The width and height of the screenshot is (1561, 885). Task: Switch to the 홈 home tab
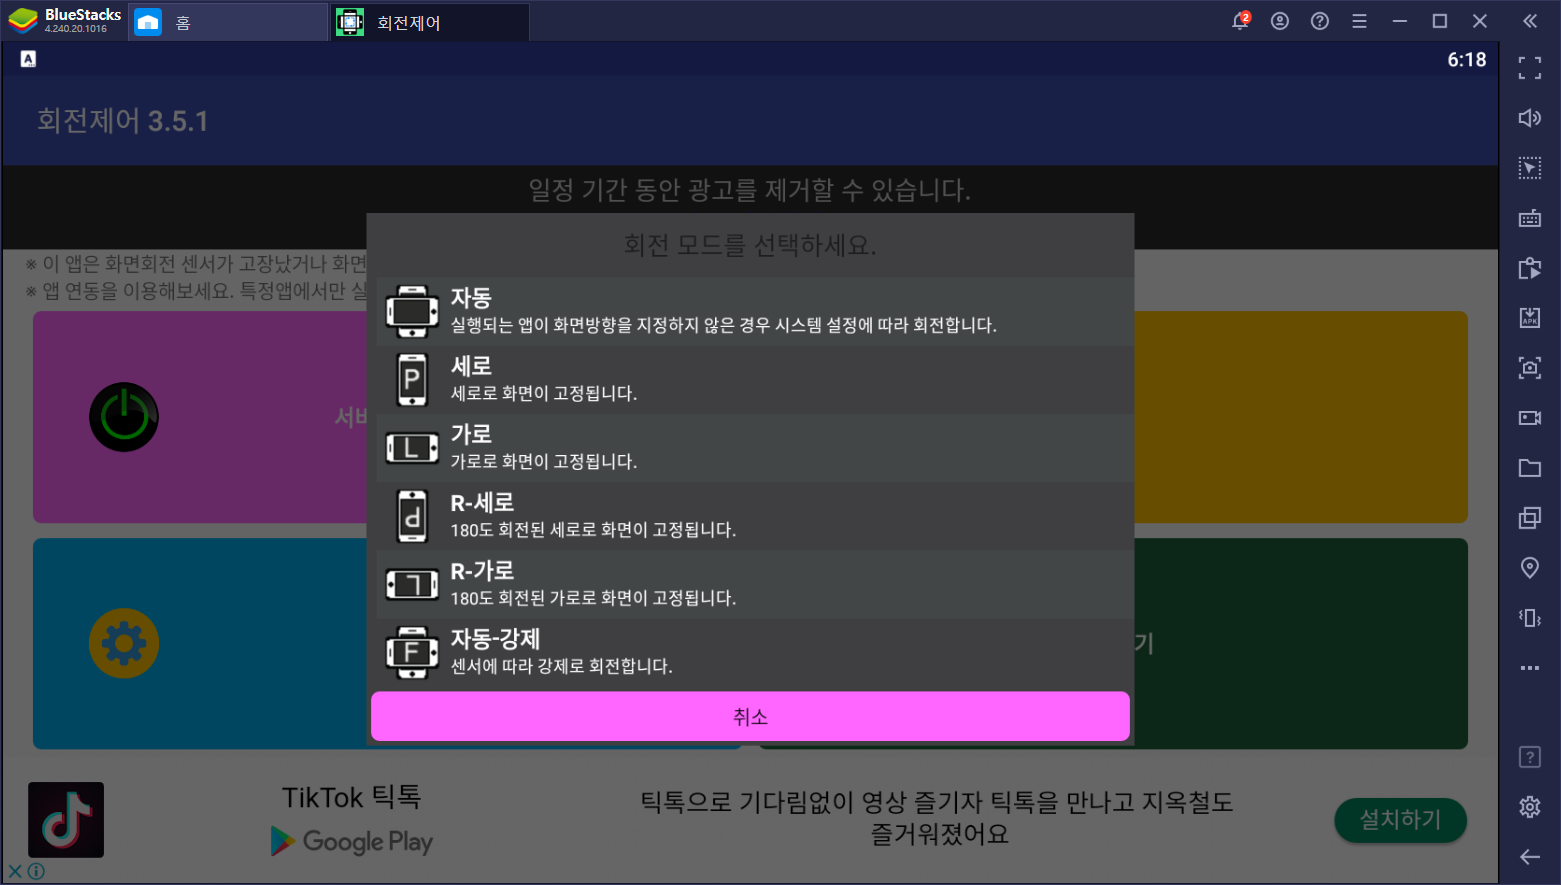point(228,22)
